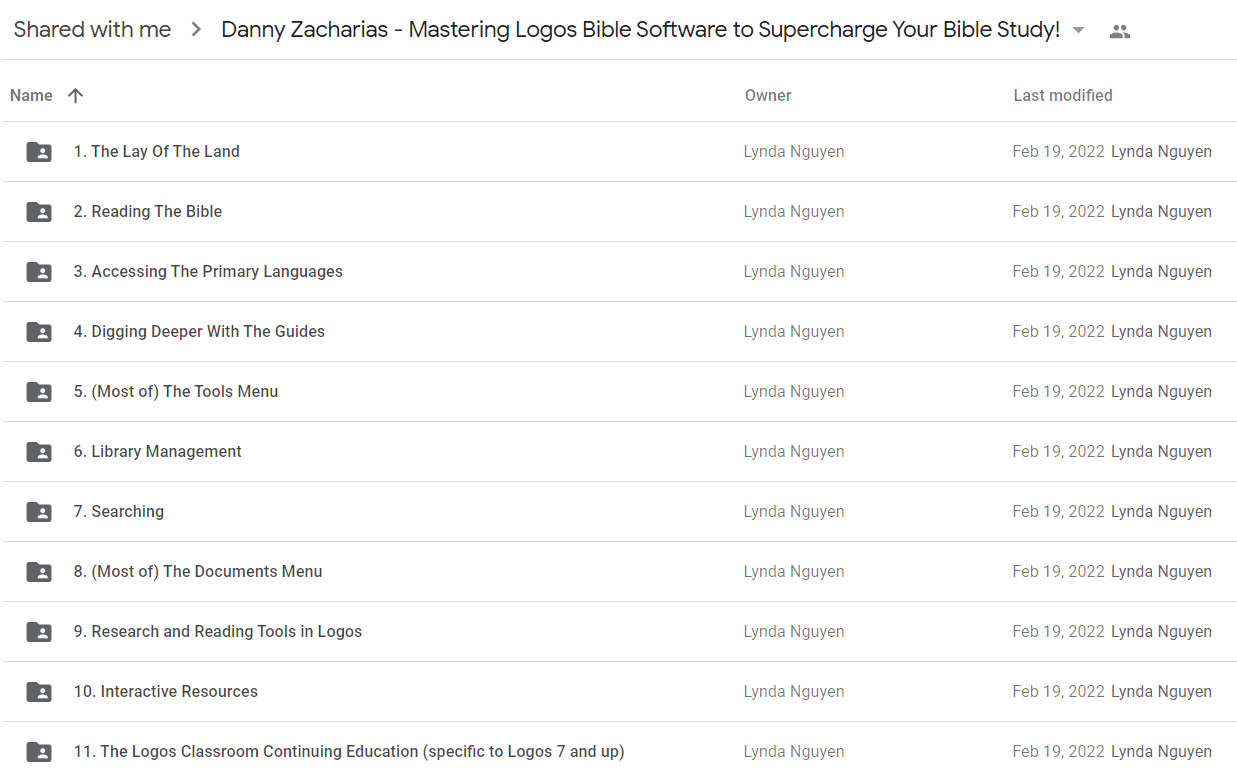Click the folder icon beside Searching
Screen dimensions: 1237x771
pos(39,512)
